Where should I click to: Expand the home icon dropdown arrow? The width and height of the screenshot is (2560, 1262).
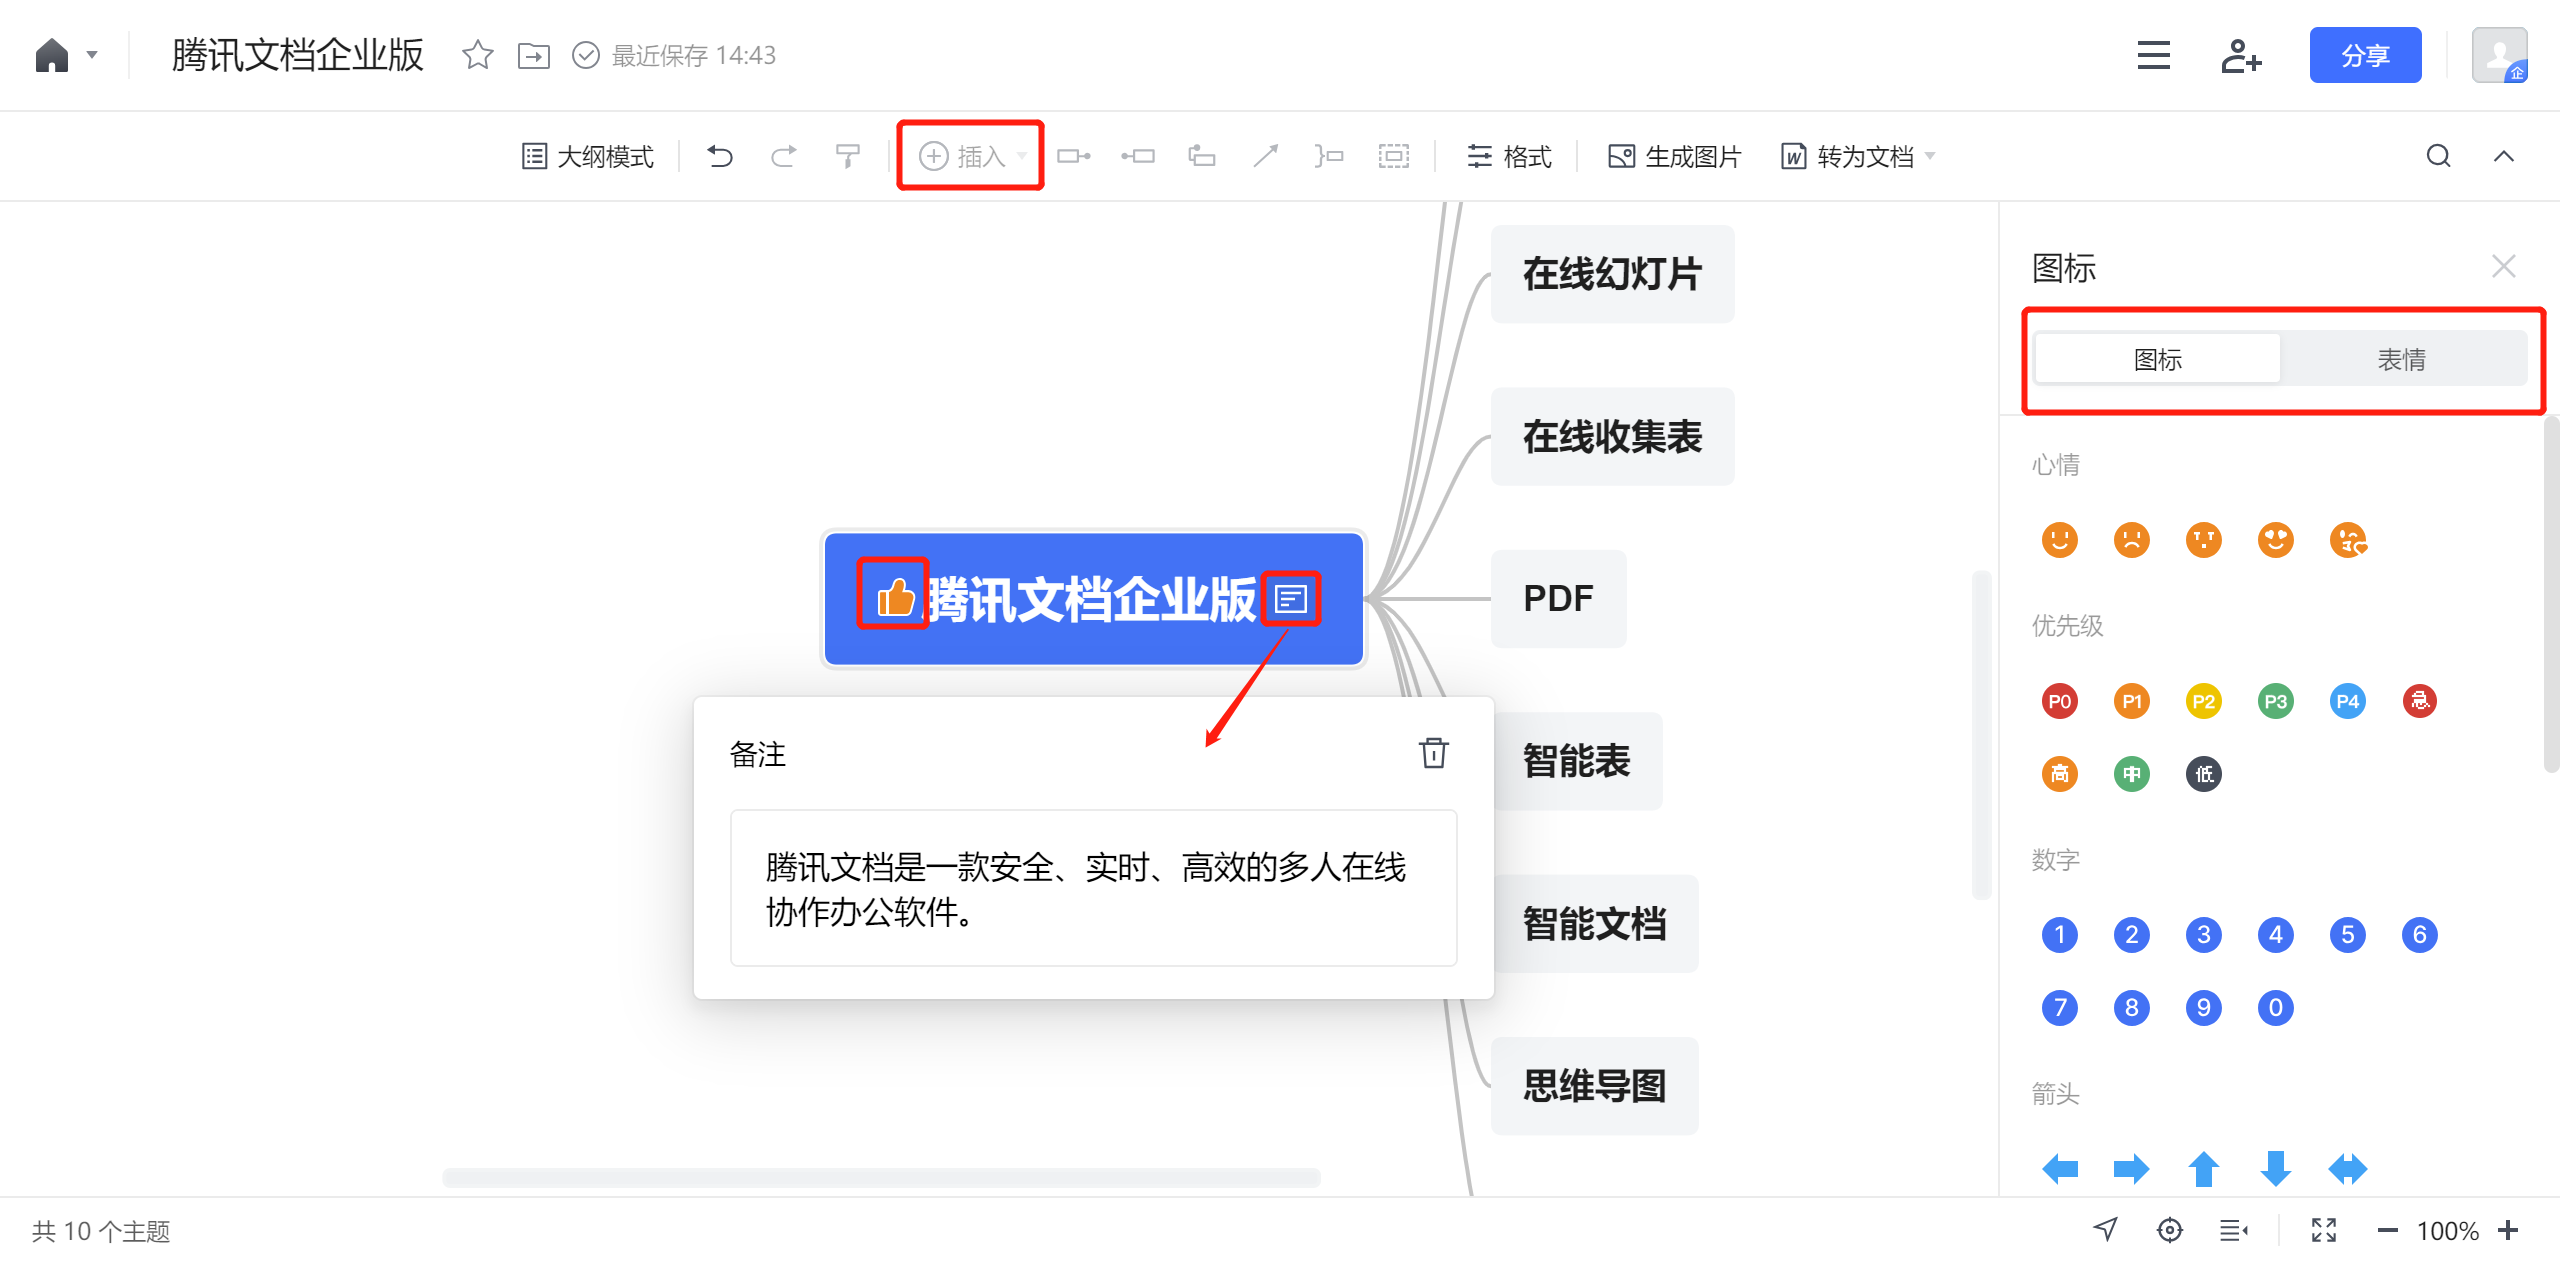point(92,55)
